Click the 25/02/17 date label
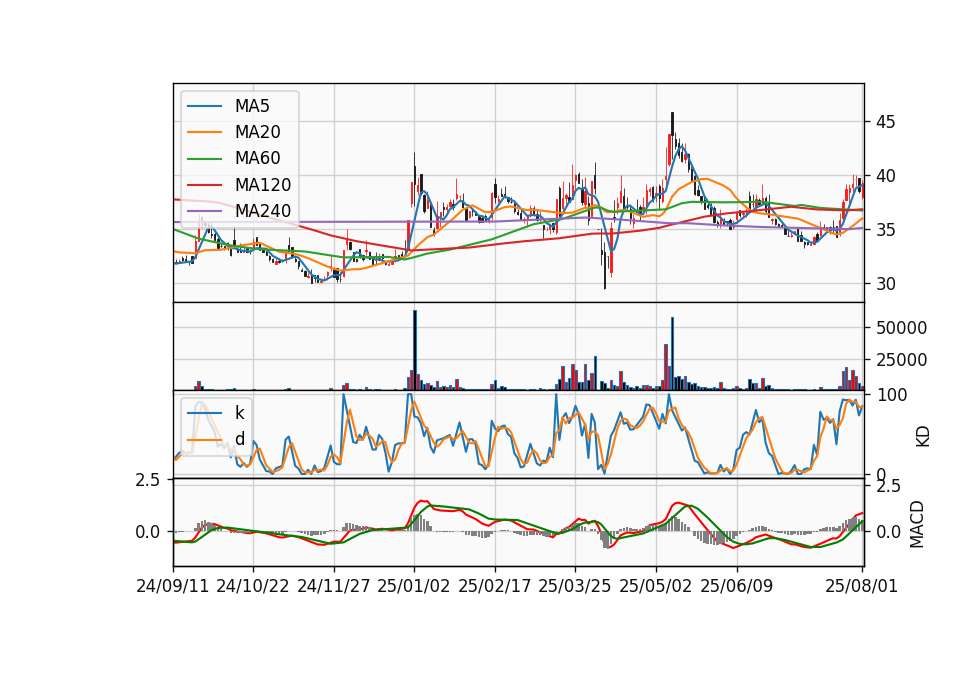Screen dimensions: 960x690 (x=495, y=586)
